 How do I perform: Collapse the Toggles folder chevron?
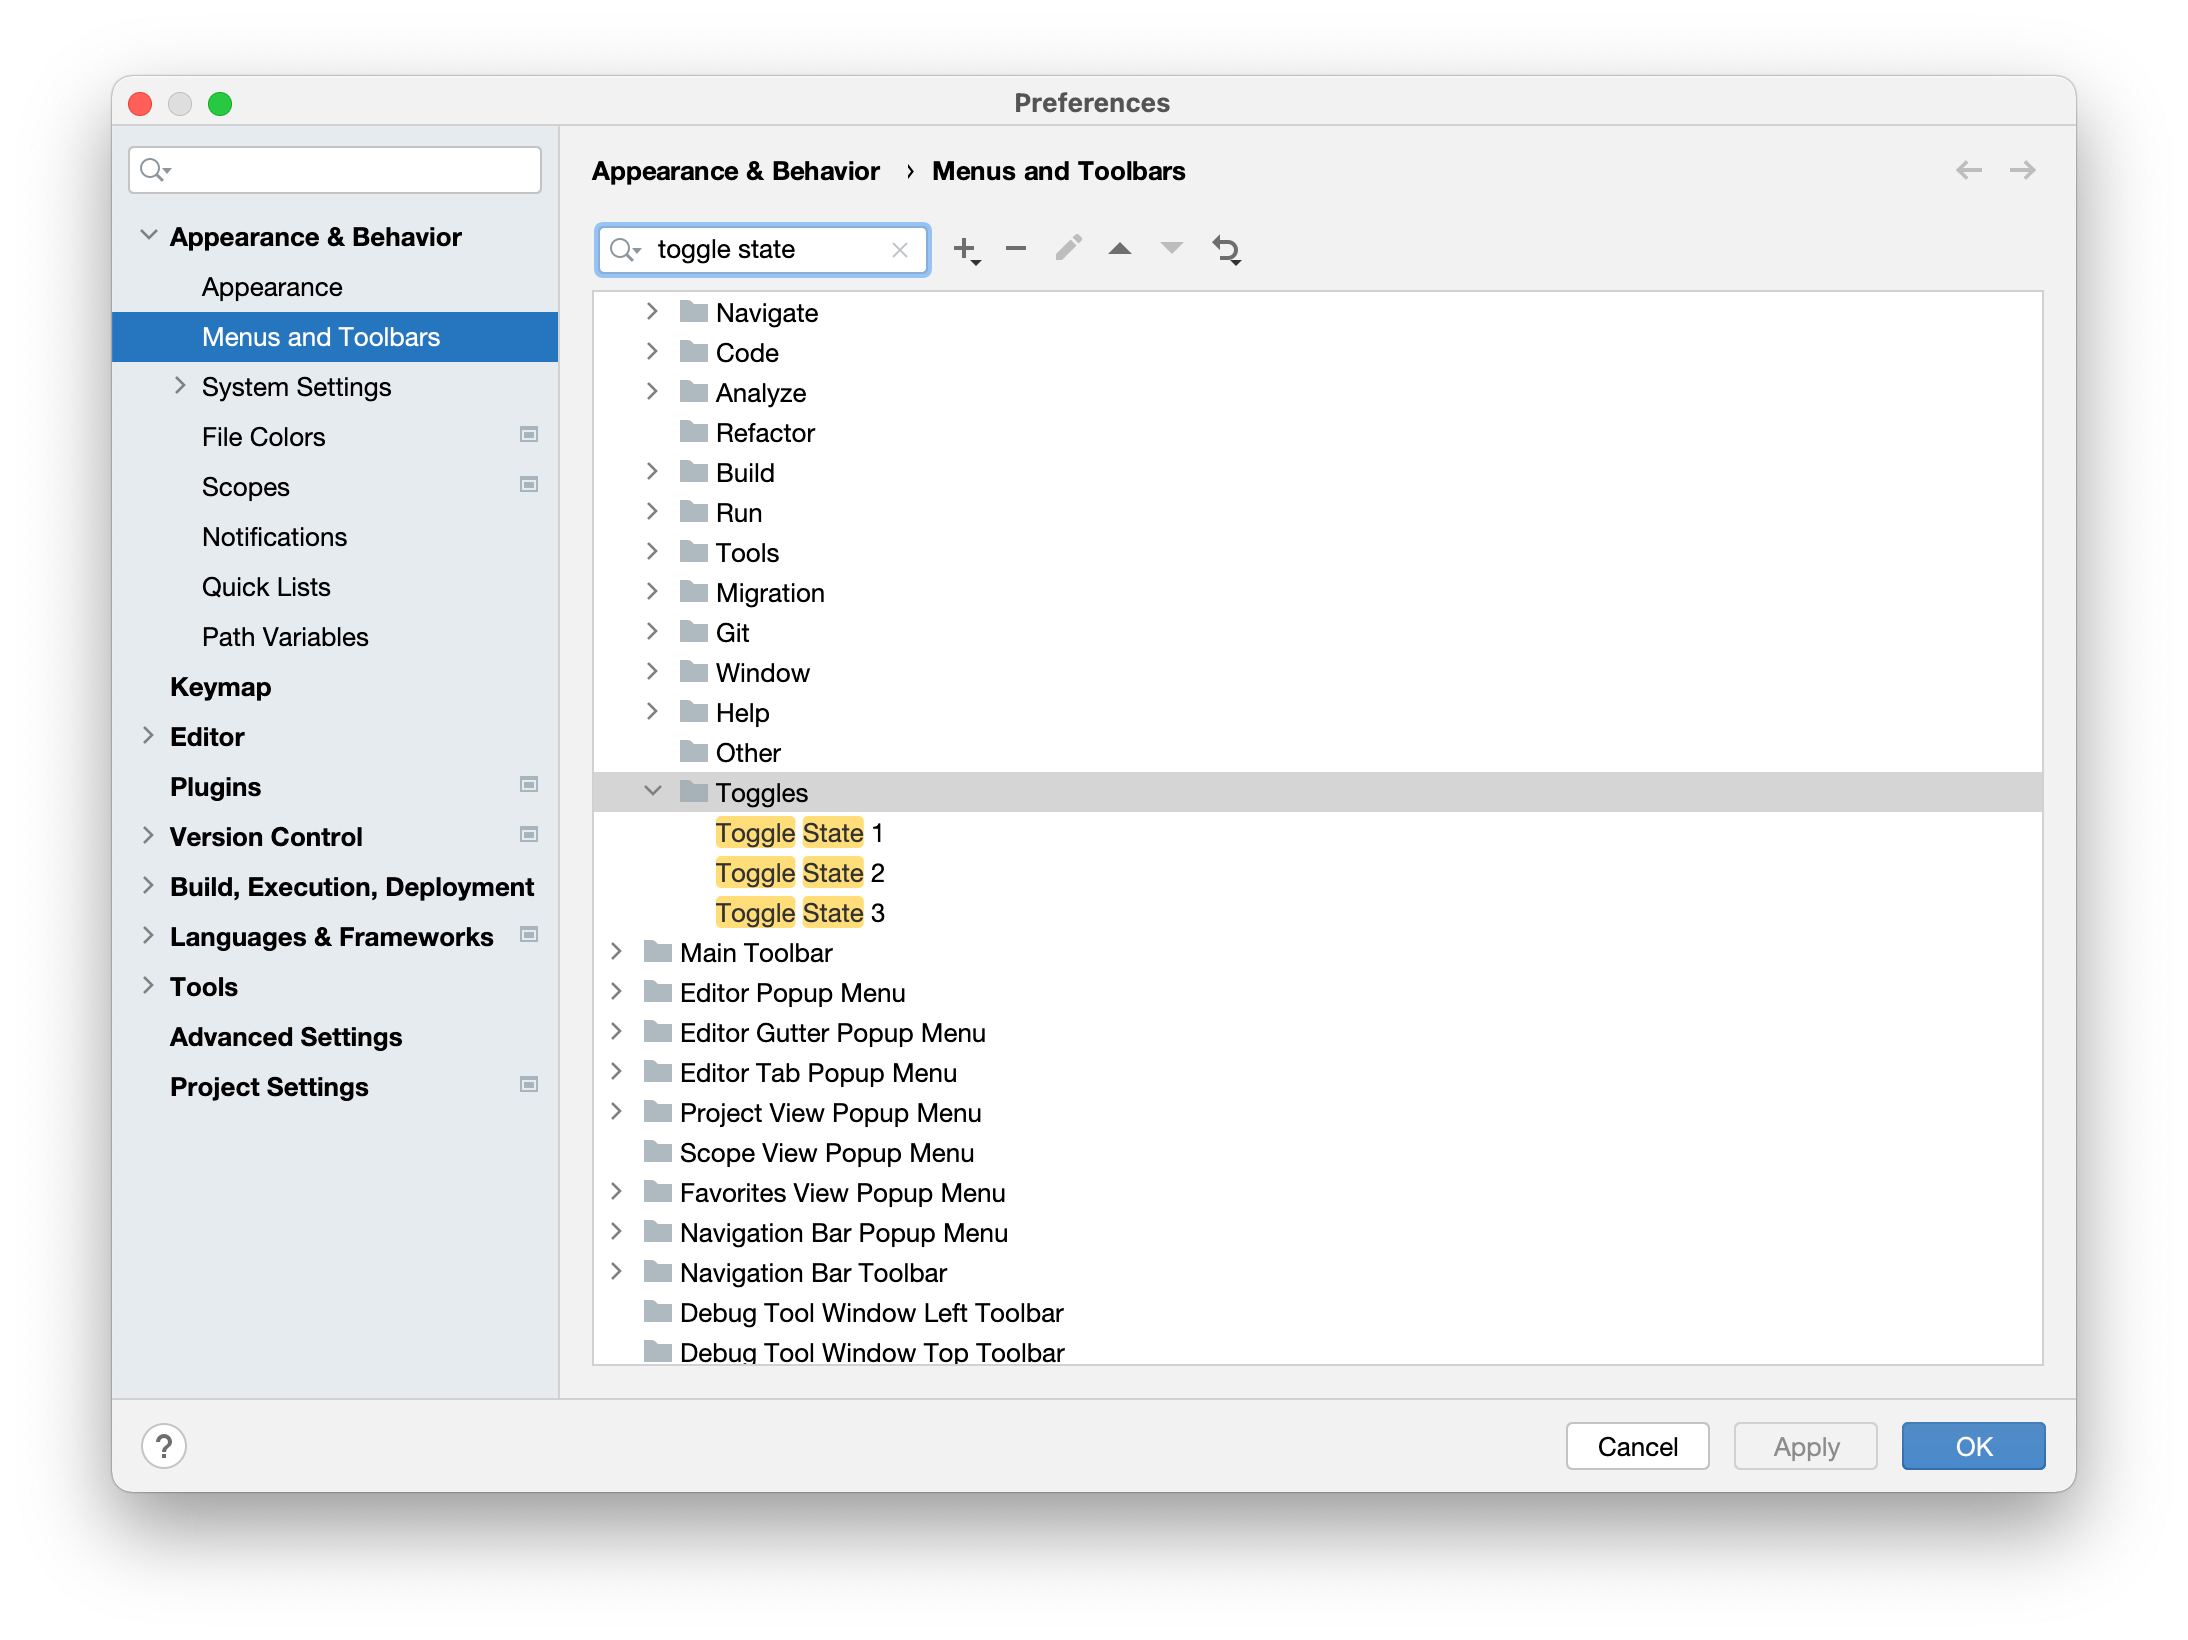(653, 791)
